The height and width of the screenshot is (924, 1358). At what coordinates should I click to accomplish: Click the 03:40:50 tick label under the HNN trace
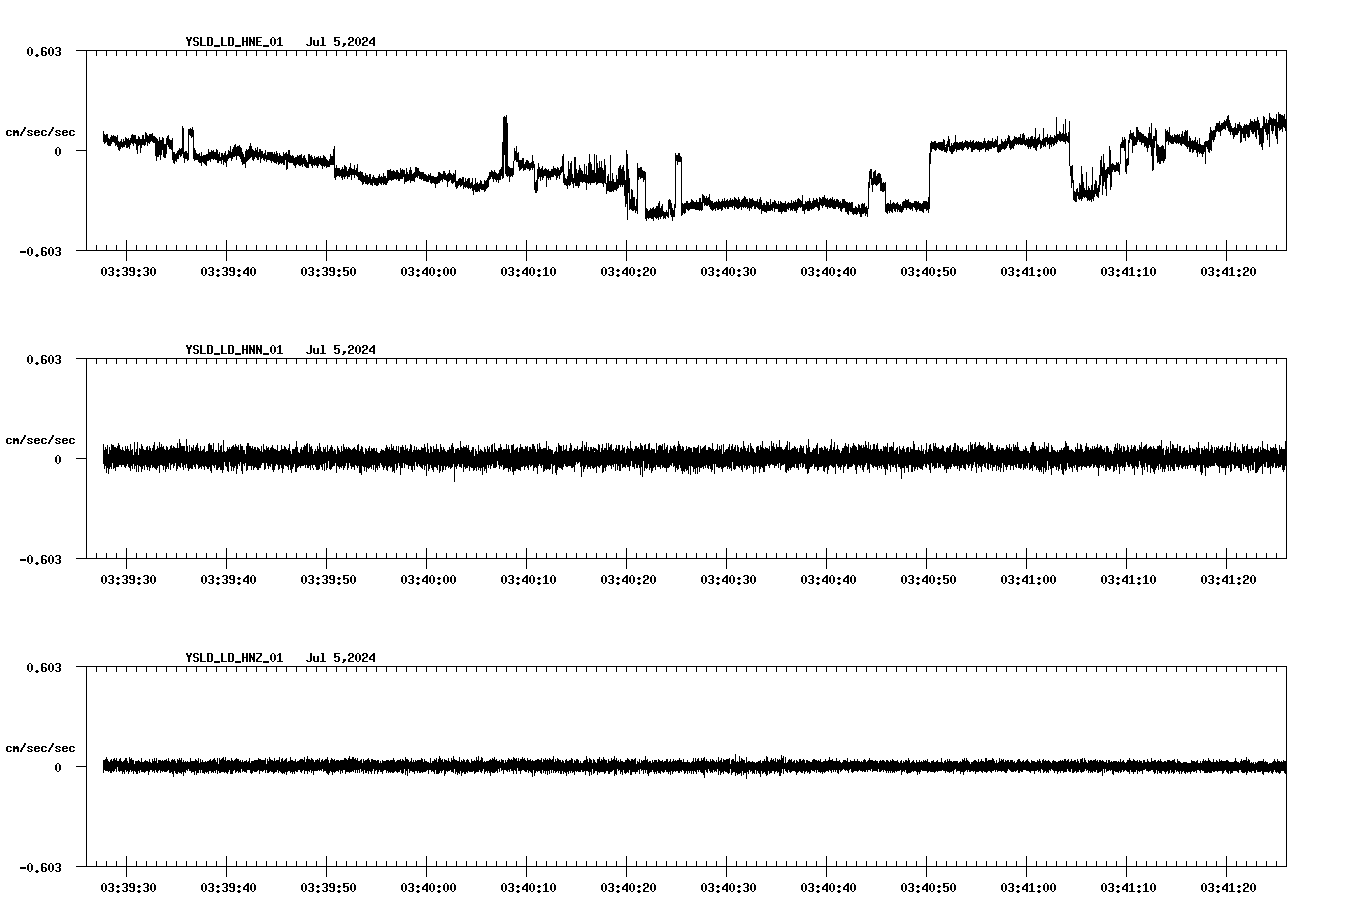(927, 577)
